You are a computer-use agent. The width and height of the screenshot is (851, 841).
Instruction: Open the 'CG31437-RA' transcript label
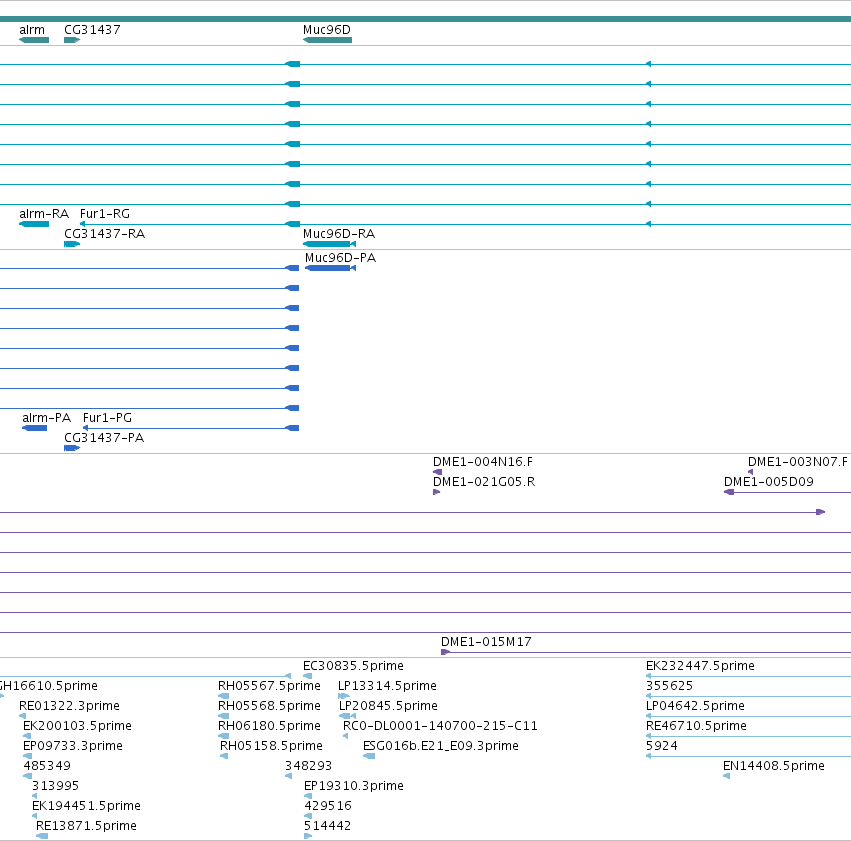[x=105, y=234]
